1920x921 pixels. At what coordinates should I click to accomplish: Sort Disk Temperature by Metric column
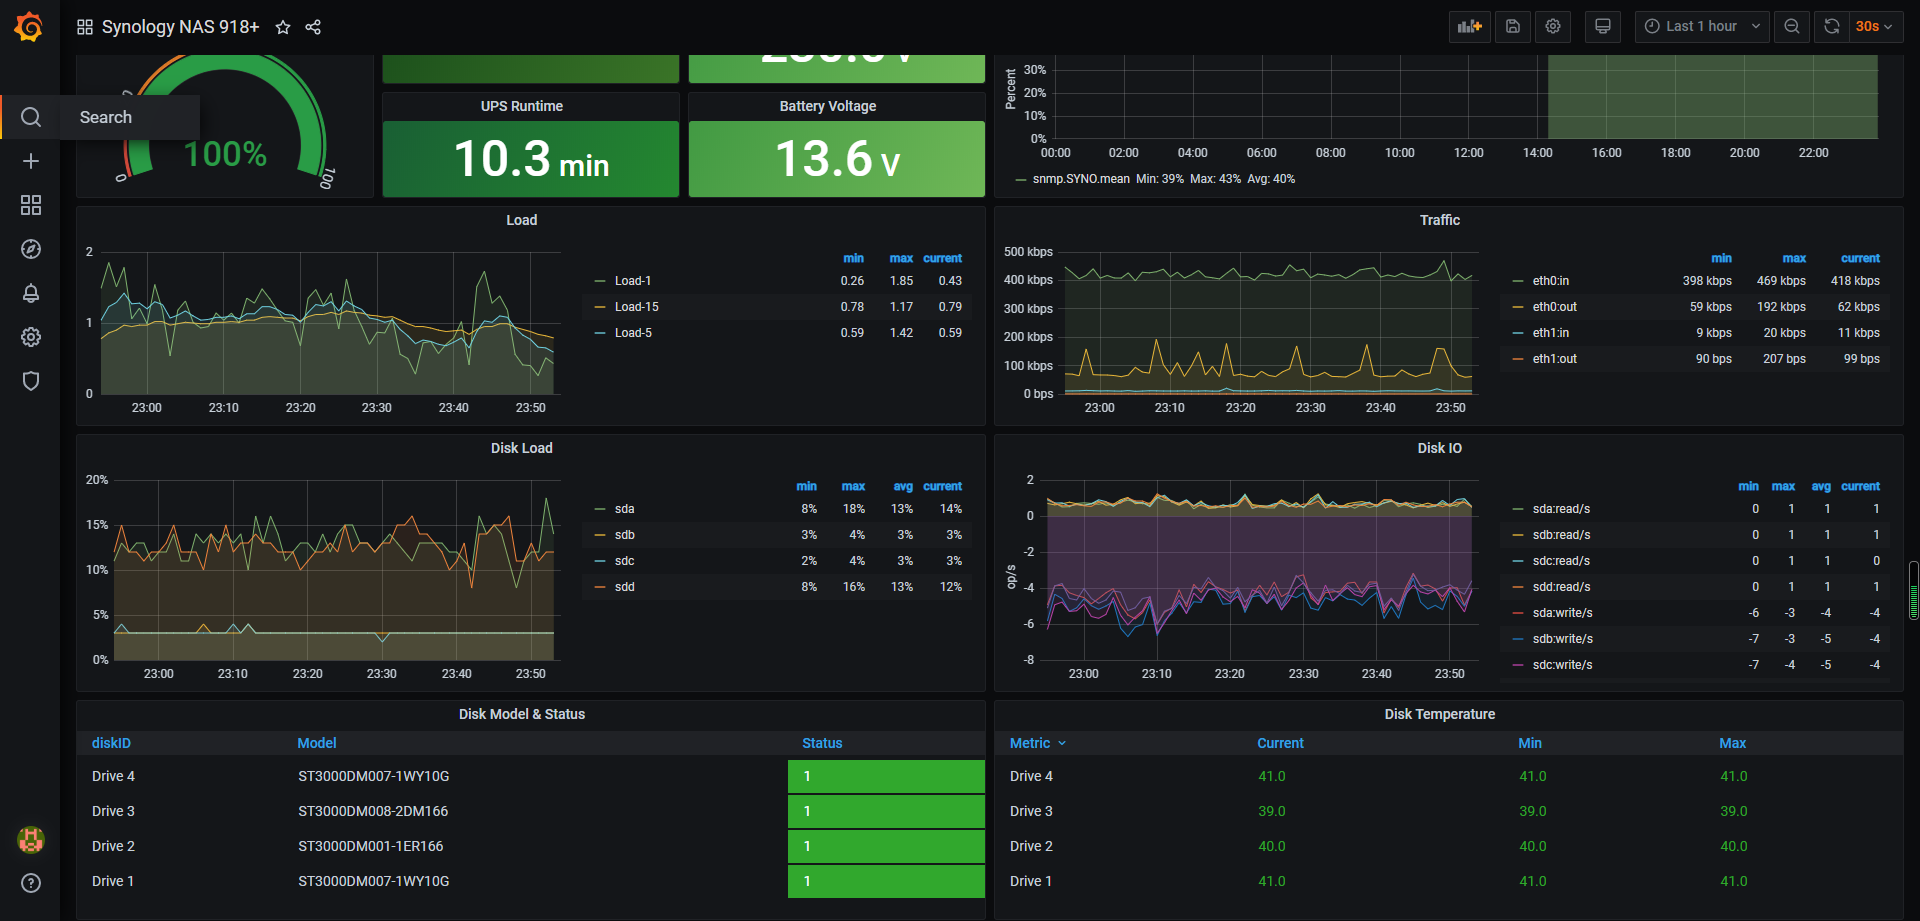[x=1038, y=743]
